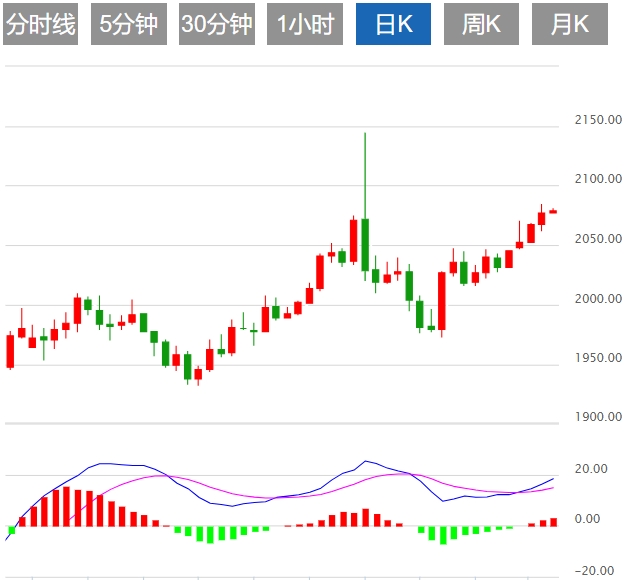Click the 1900.00 price axis label
The height and width of the screenshot is (580, 630).
(x=598, y=417)
